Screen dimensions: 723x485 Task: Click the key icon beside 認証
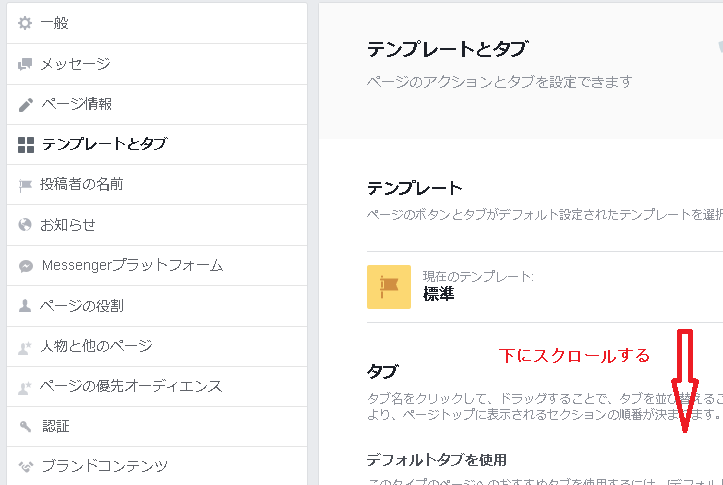25,426
